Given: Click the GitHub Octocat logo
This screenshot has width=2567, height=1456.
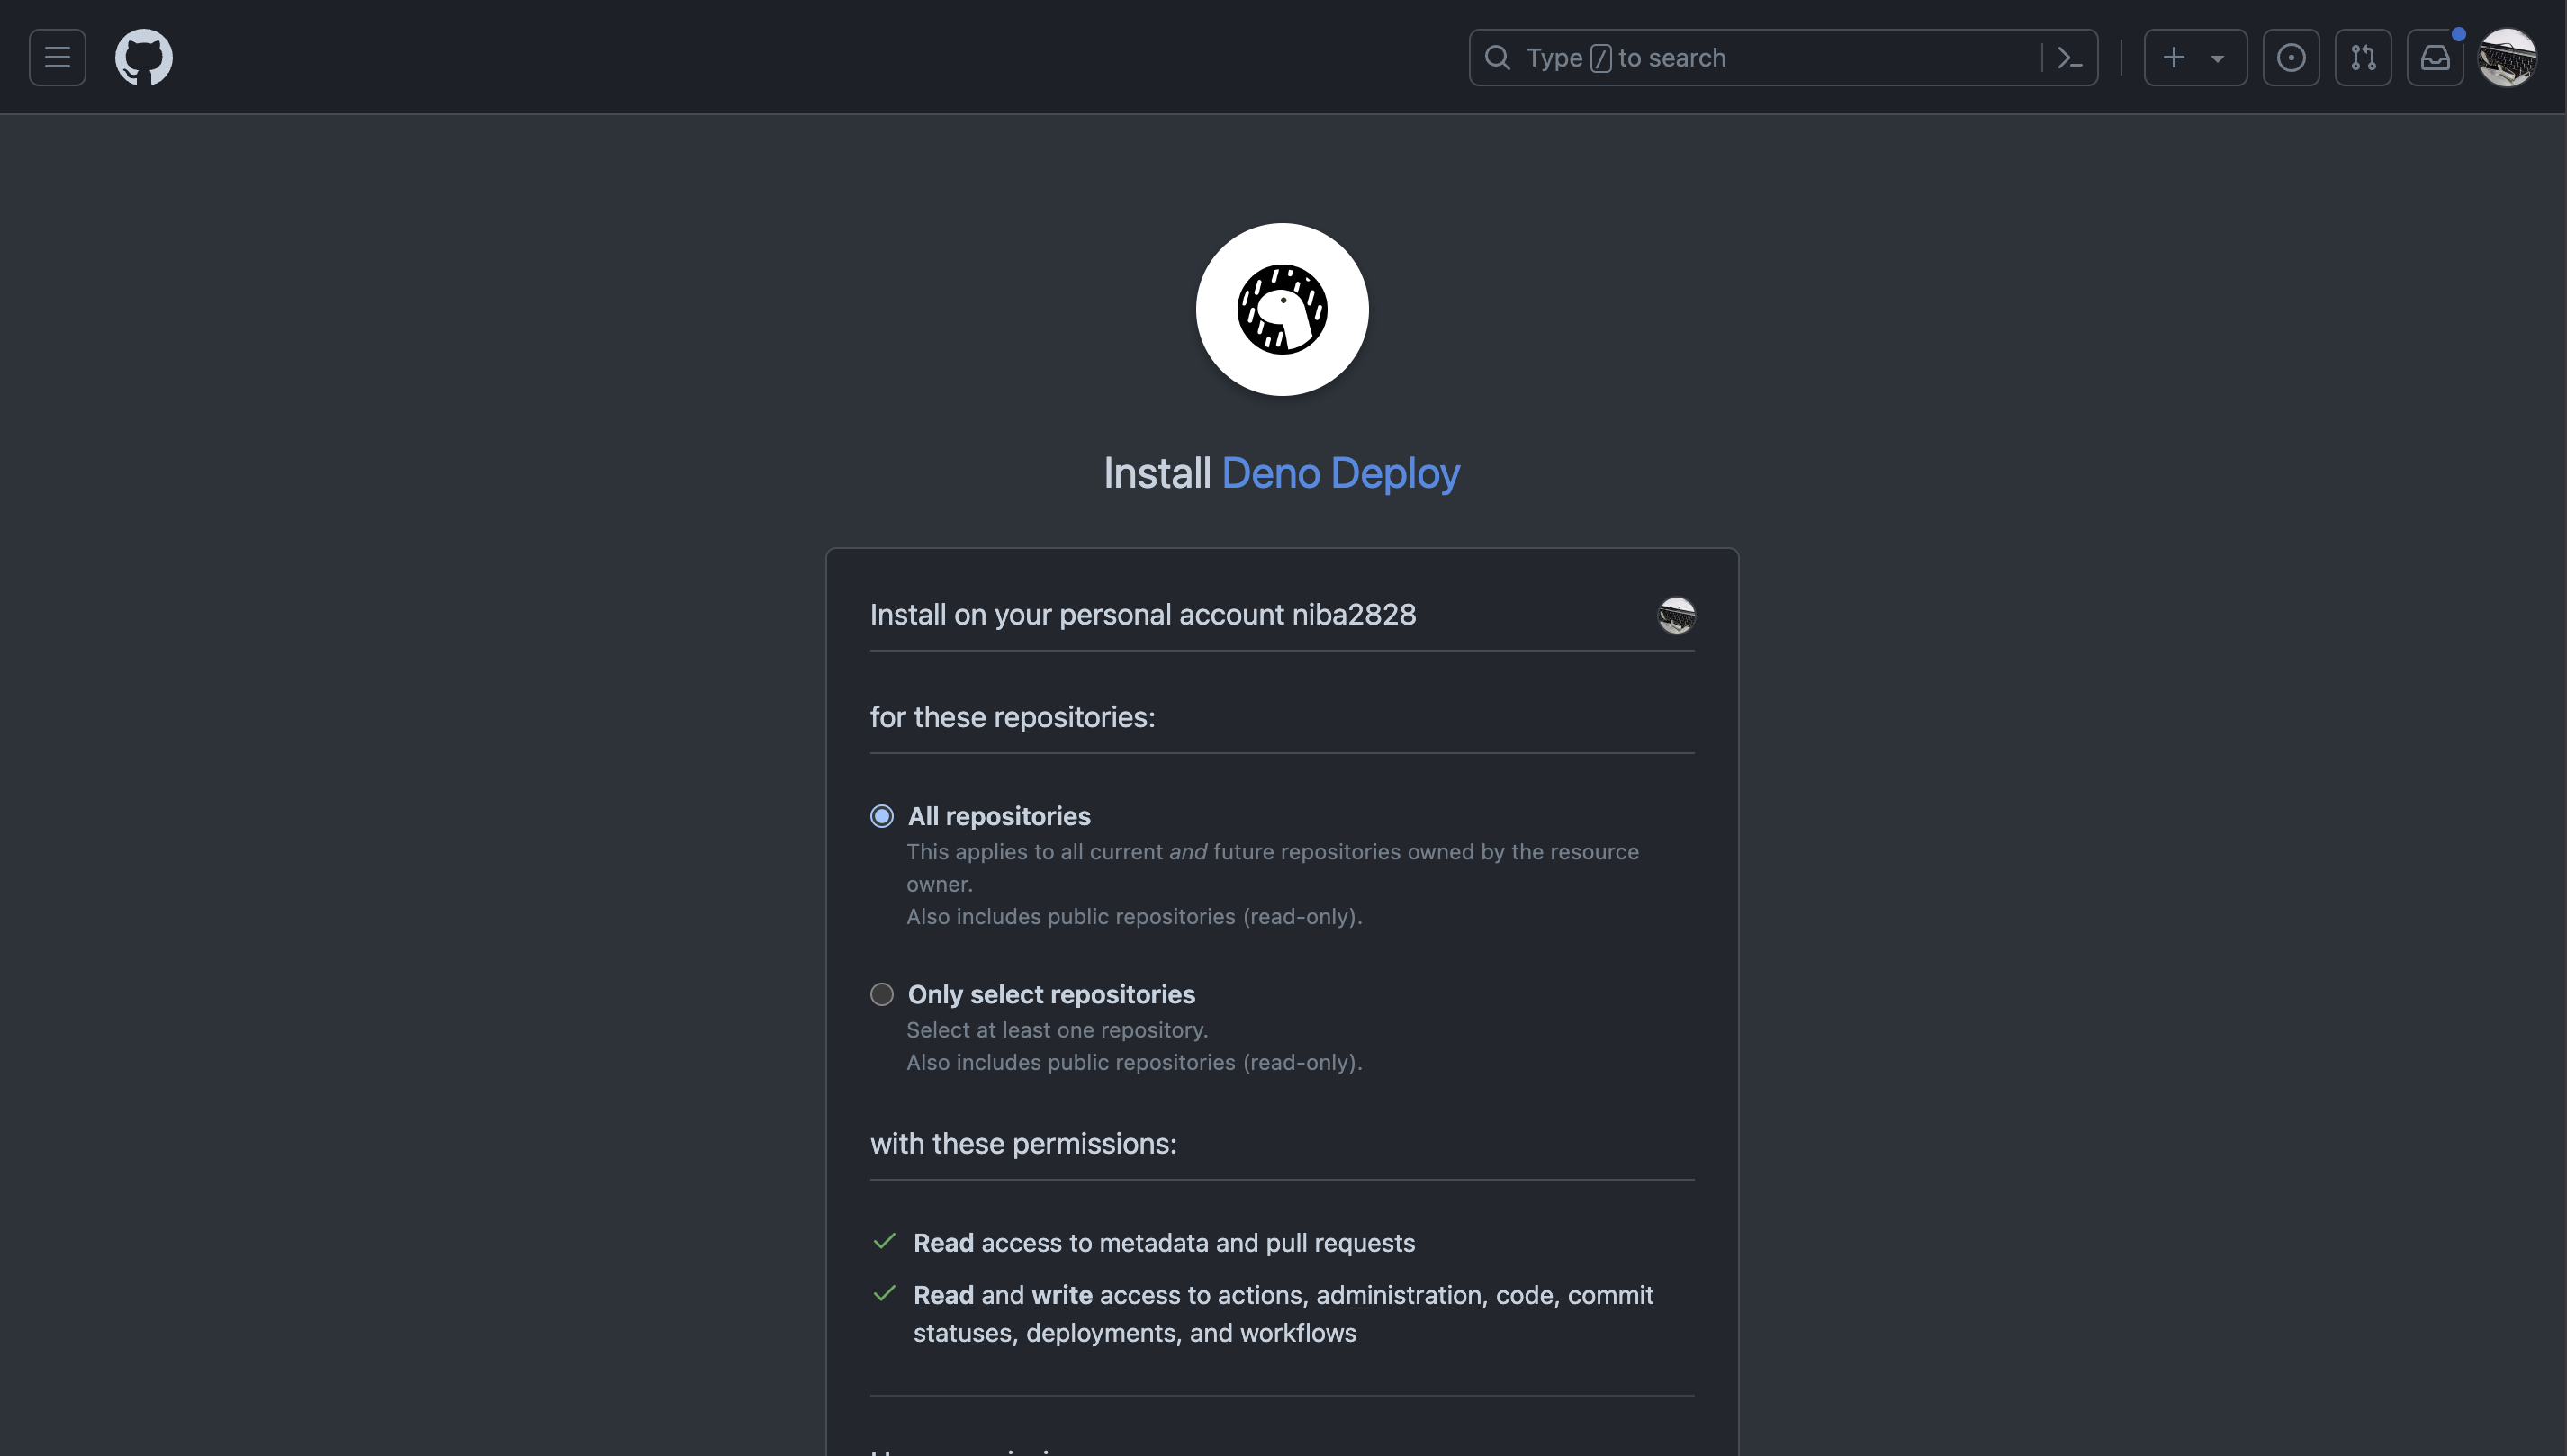Looking at the screenshot, I should [x=143, y=58].
